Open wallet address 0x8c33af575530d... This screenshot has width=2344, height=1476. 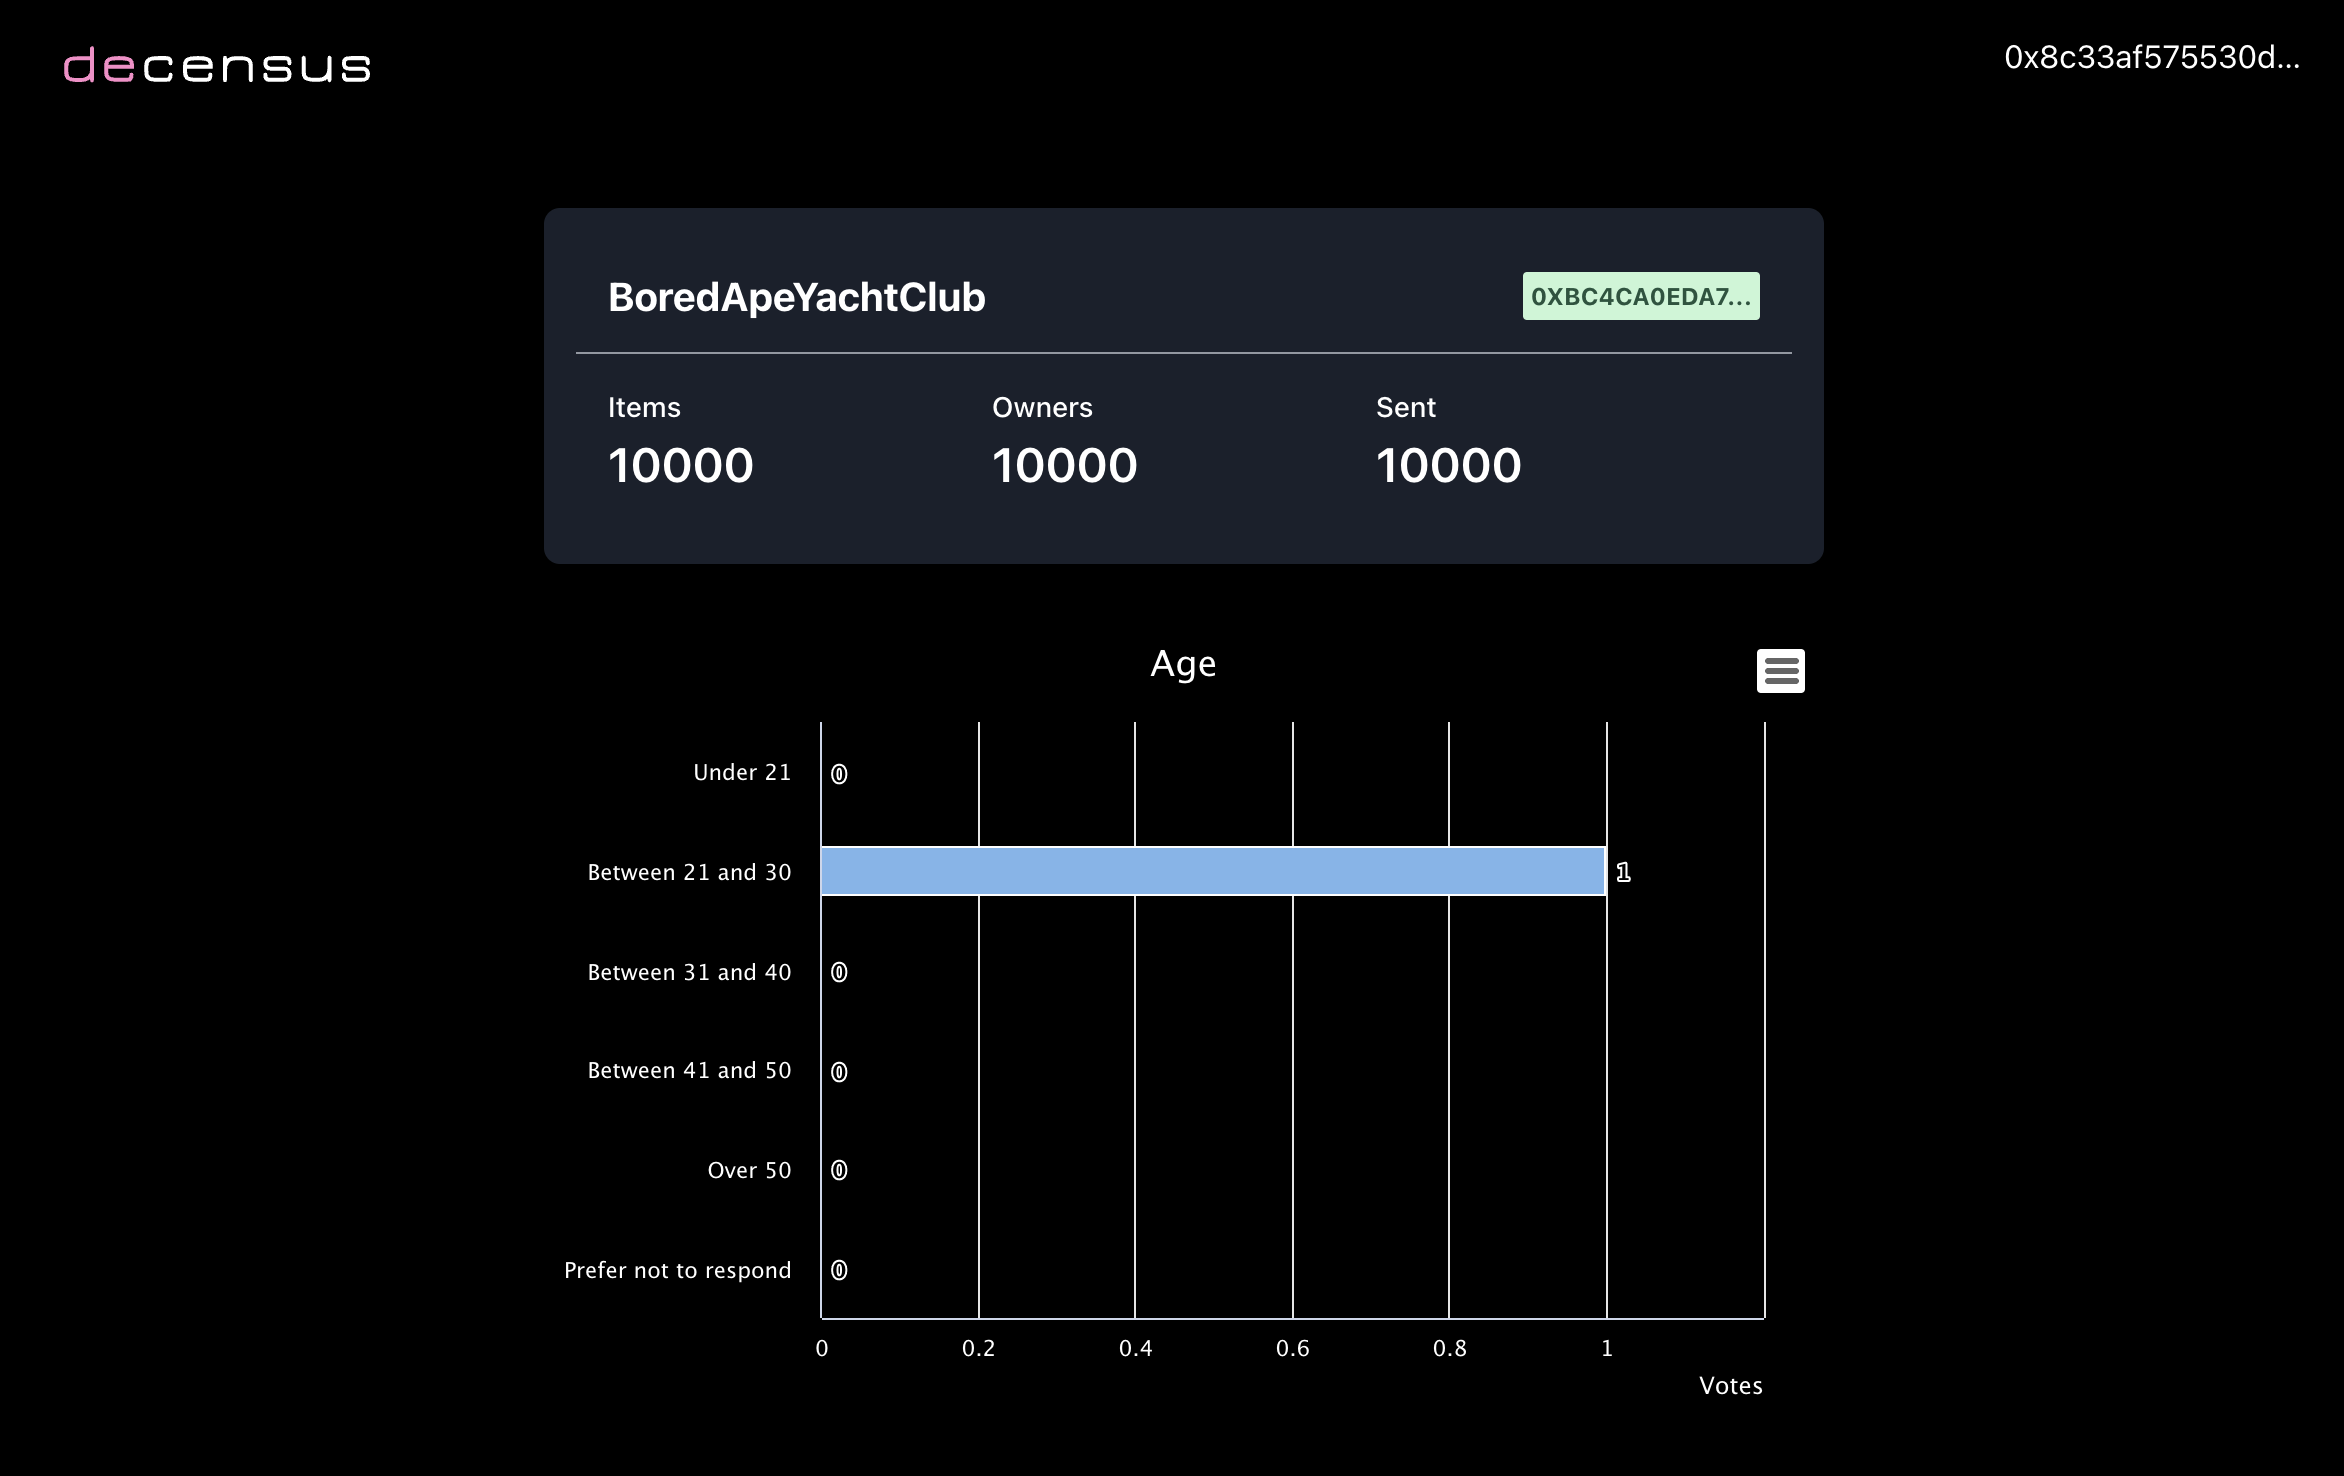click(x=2152, y=58)
